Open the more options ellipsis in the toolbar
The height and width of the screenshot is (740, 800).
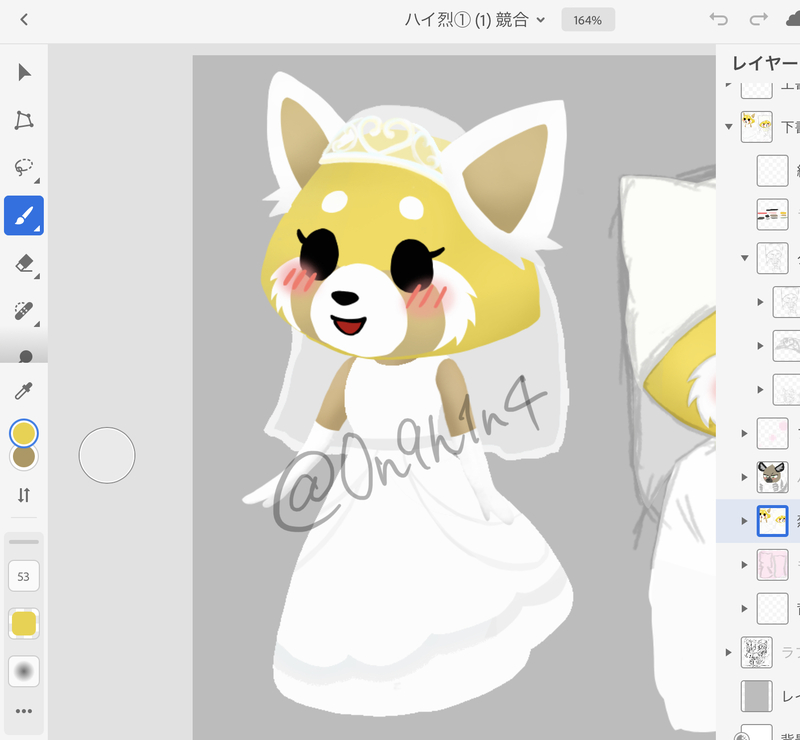tap(24, 711)
